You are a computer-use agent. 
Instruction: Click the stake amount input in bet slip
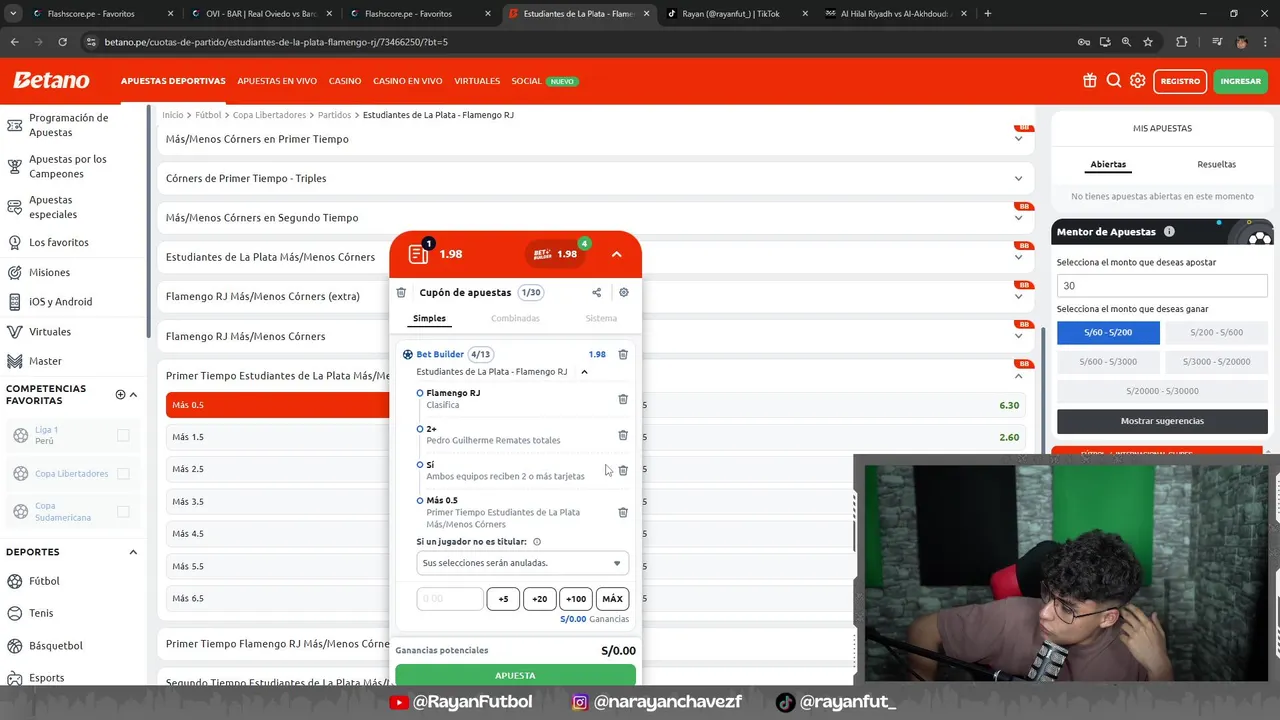(x=450, y=599)
